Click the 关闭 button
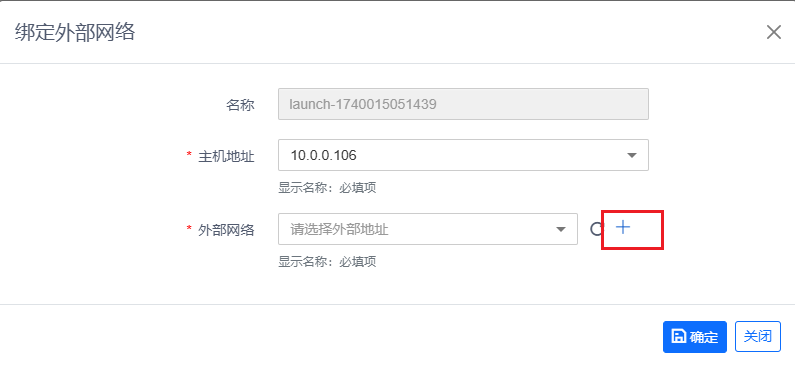This screenshot has width=795, height=368. pos(758,337)
